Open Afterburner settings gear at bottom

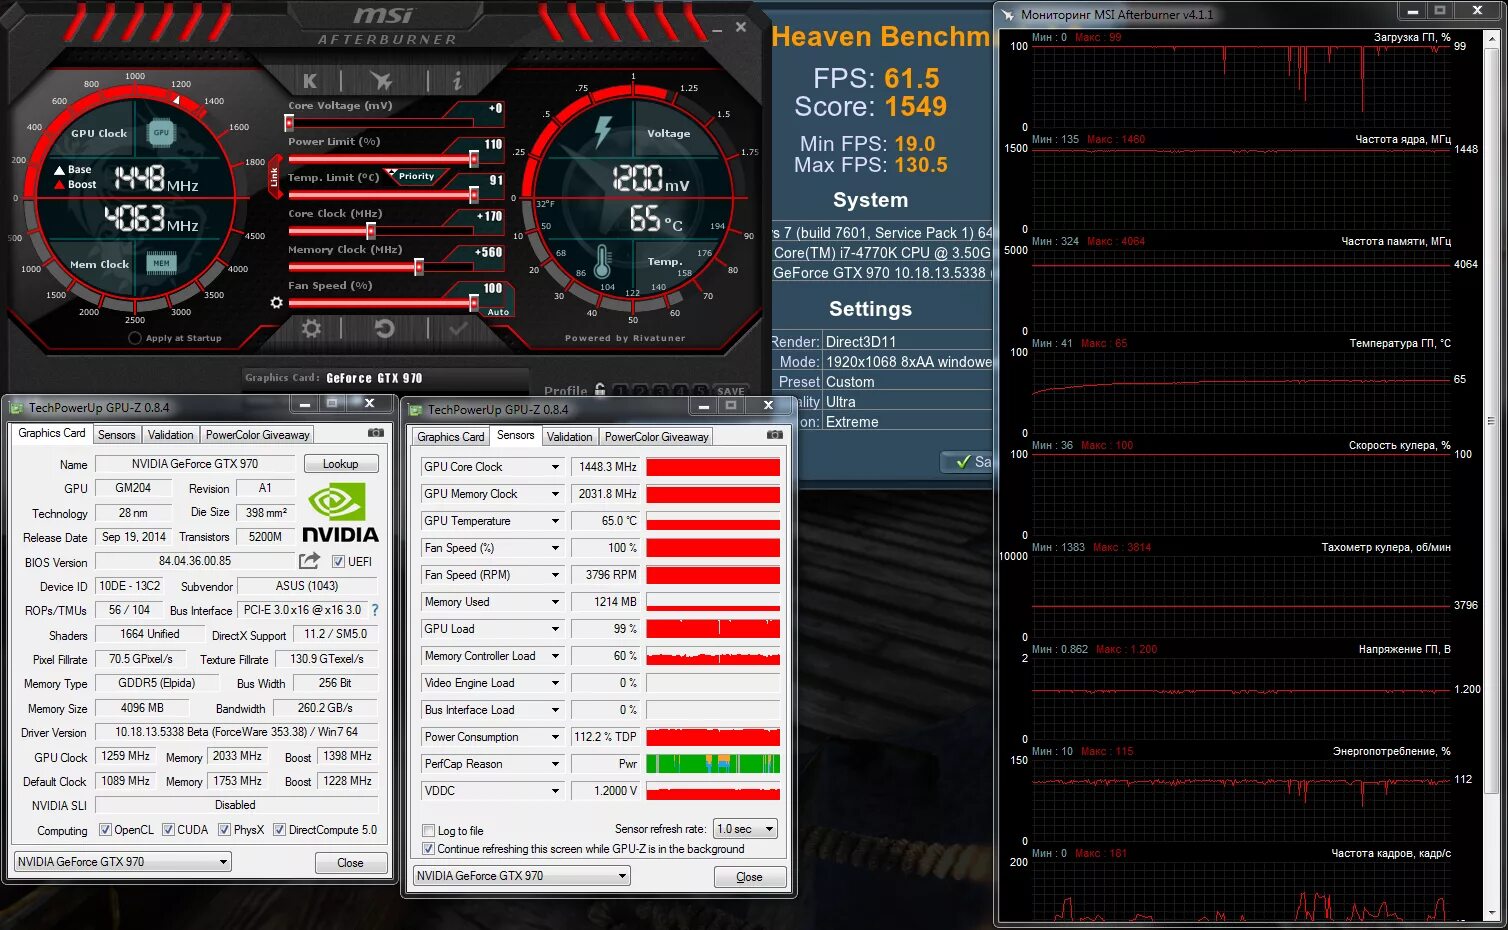[312, 328]
